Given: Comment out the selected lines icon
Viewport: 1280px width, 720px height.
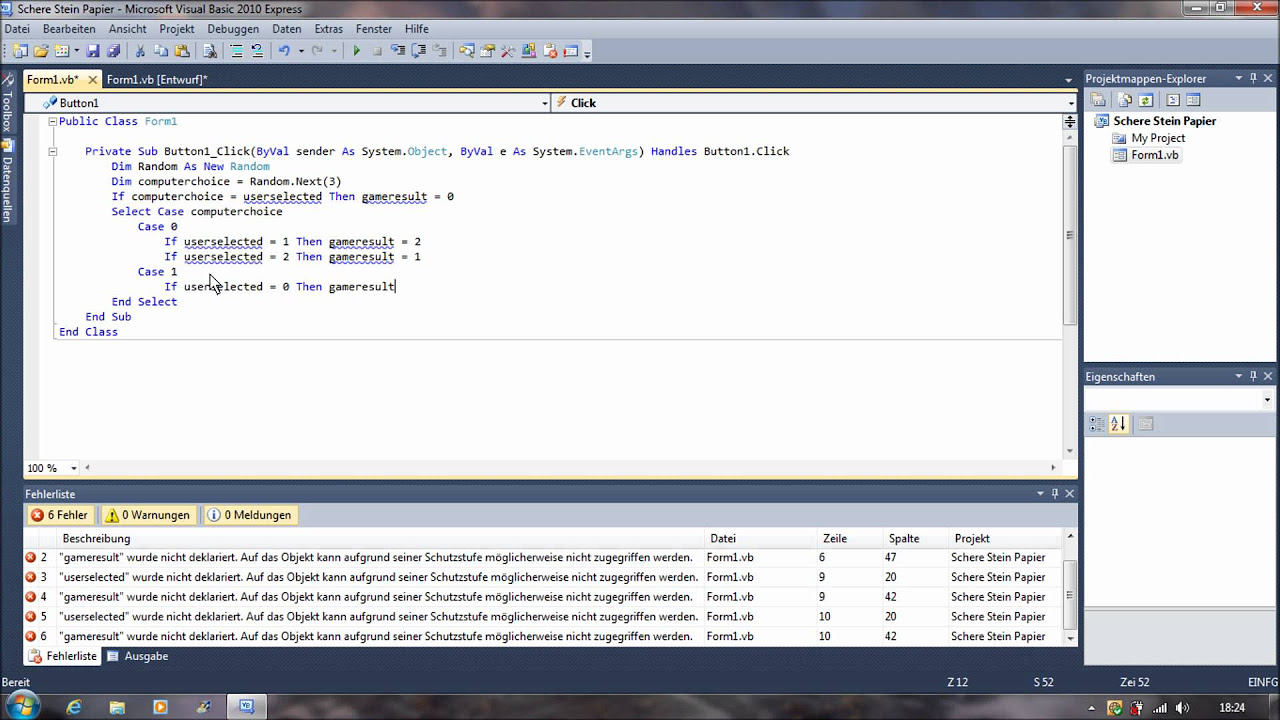Looking at the screenshot, I should (236, 51).
